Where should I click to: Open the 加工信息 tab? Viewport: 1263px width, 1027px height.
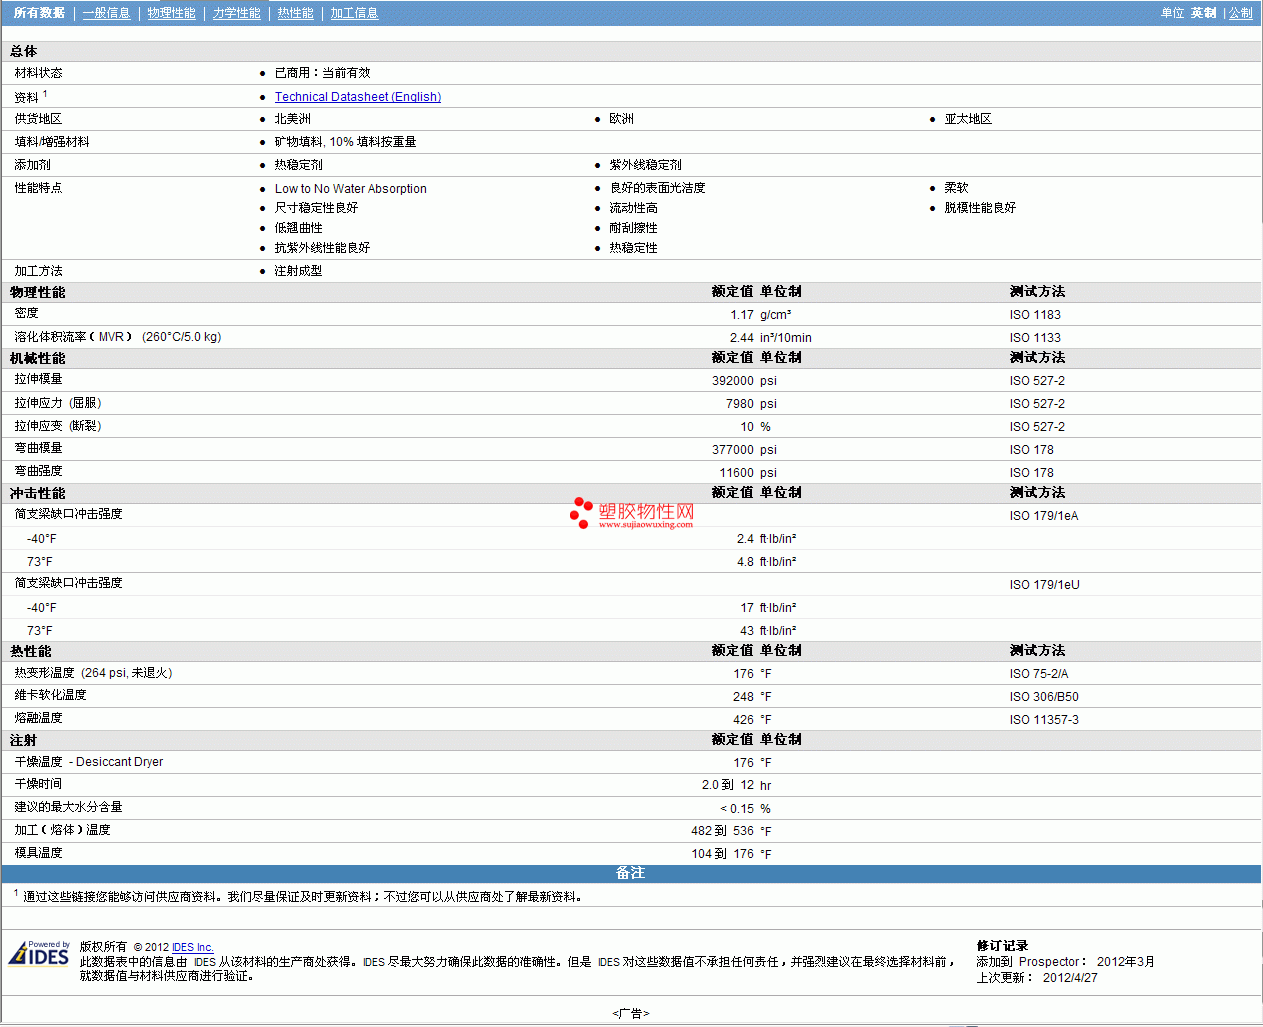click(x=354, y=13)
